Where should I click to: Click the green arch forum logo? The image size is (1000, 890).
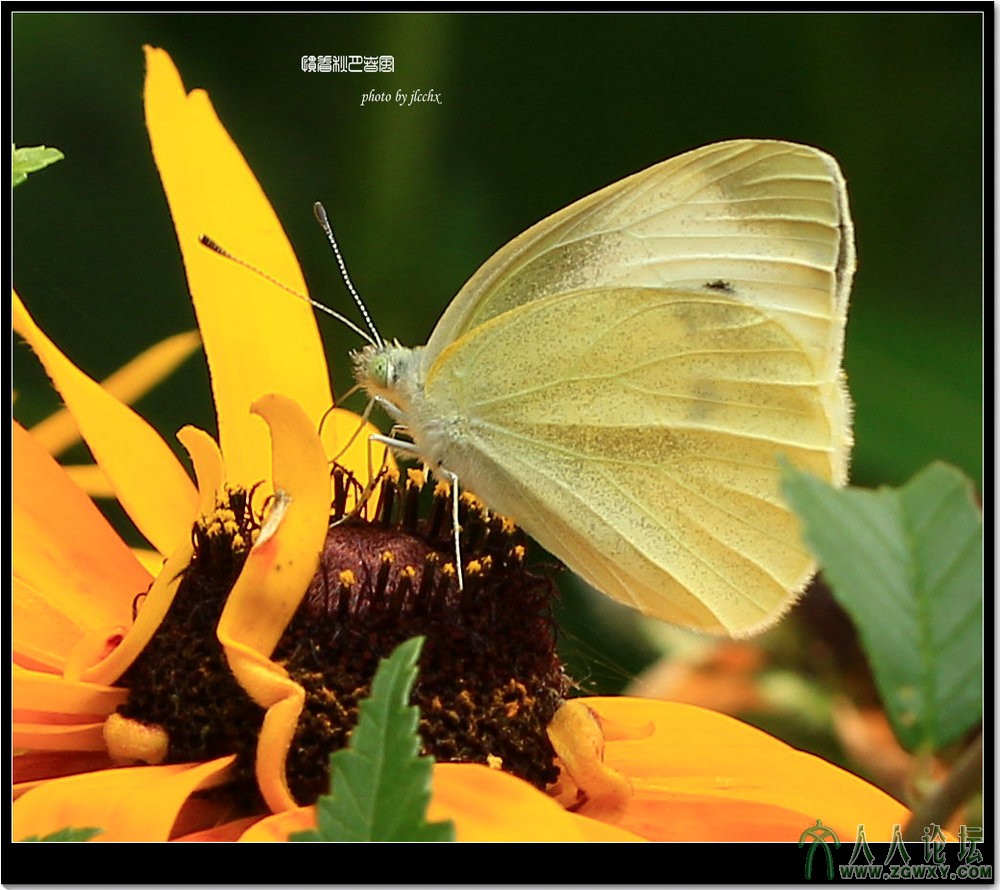pyautogui.click(x=820, y=850)
